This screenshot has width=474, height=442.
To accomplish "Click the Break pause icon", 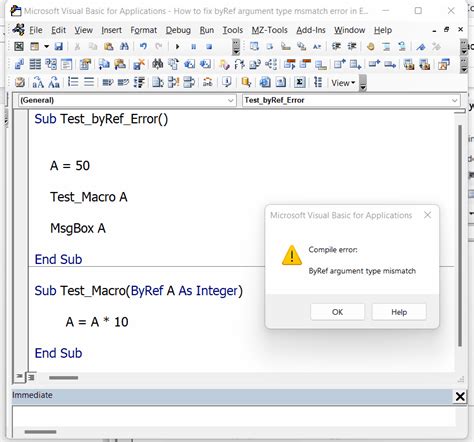I will 194,46.
